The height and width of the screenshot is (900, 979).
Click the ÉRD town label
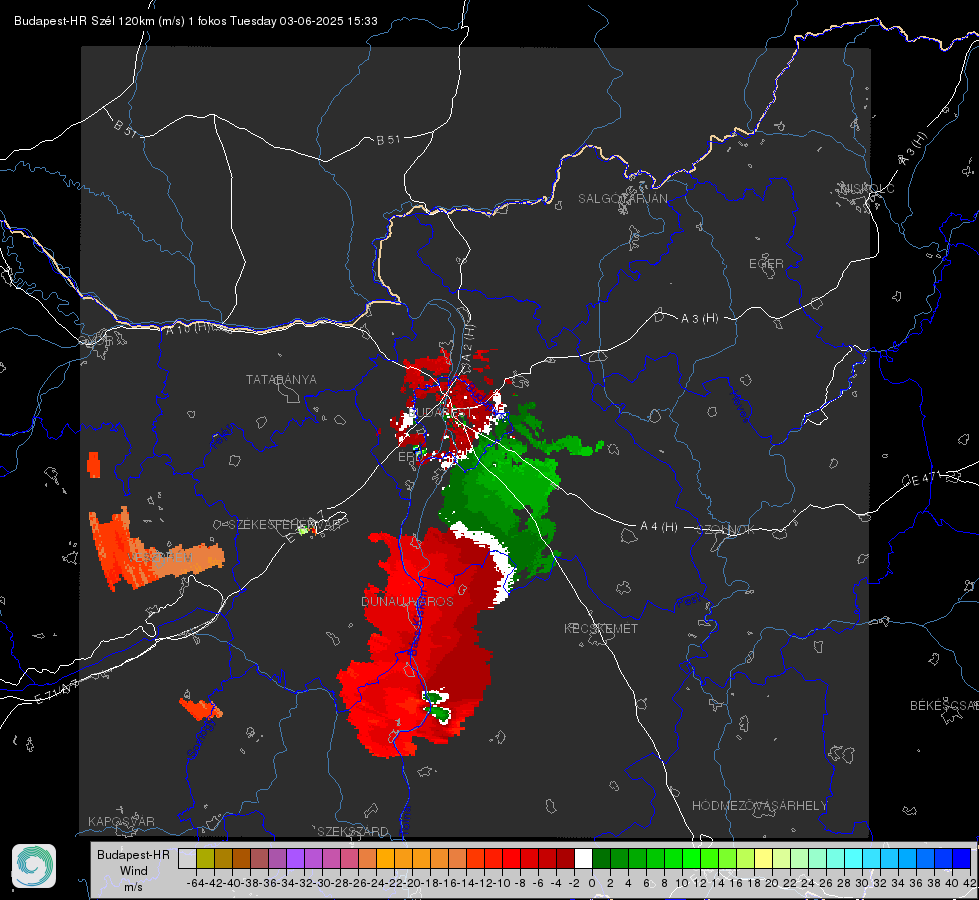[410, 457]
